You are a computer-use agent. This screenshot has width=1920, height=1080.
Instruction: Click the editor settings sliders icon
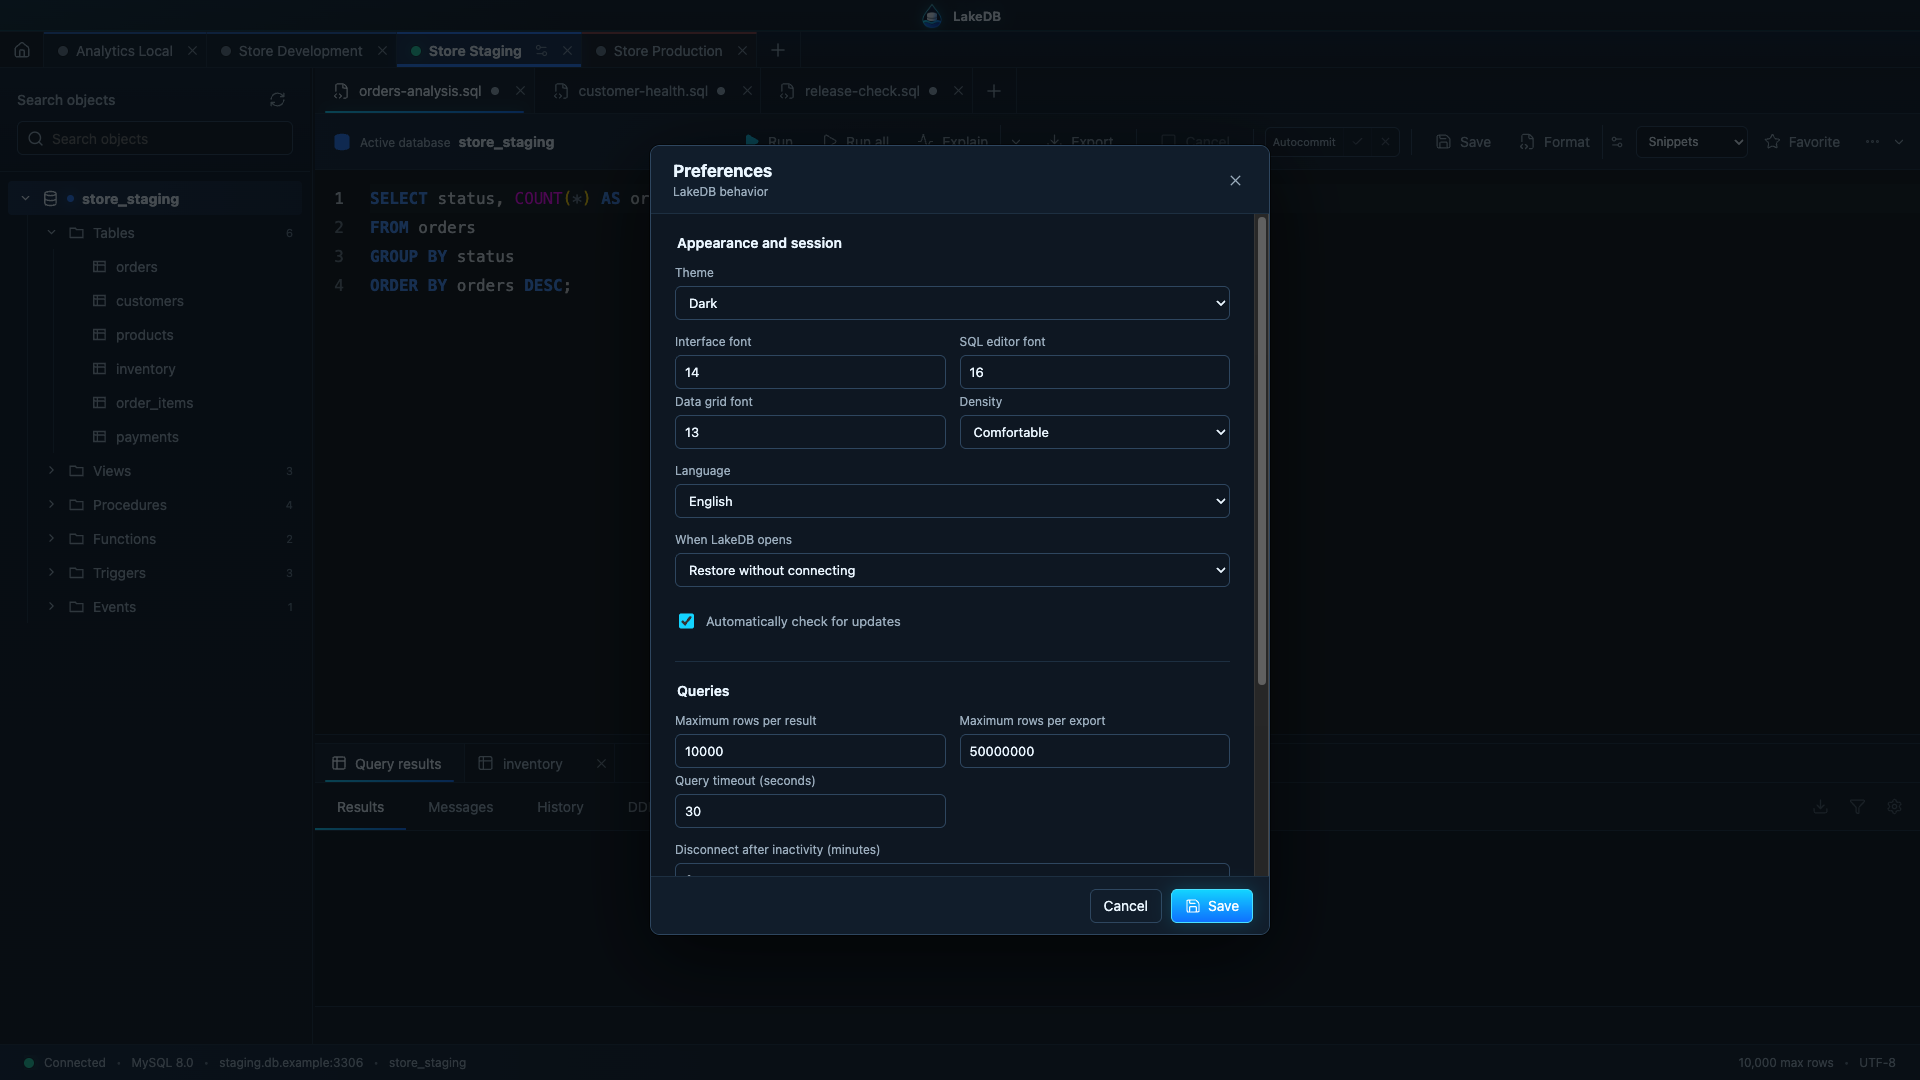click(1617, 142)
